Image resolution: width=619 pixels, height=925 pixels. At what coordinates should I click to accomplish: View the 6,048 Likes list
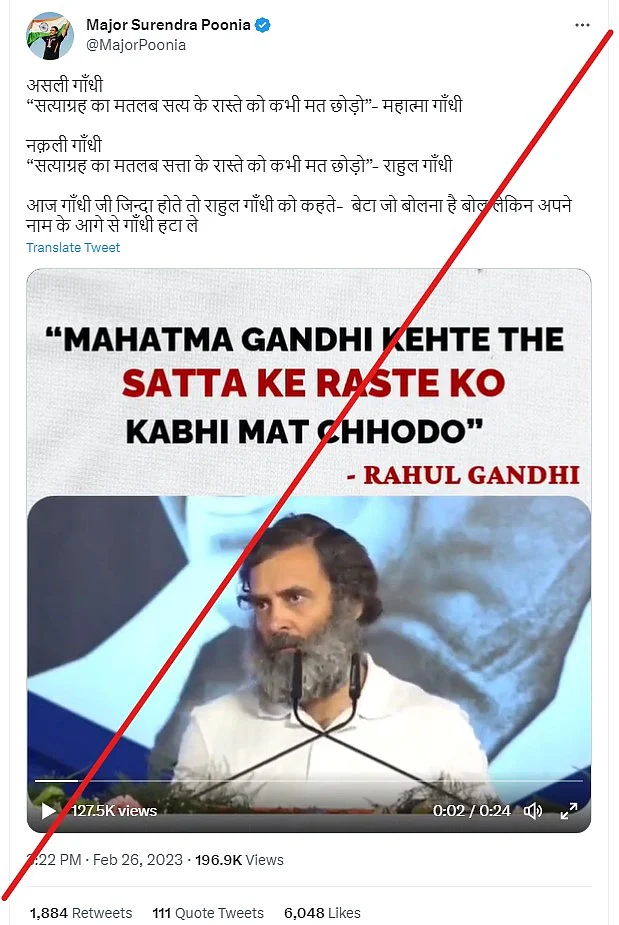322,913
